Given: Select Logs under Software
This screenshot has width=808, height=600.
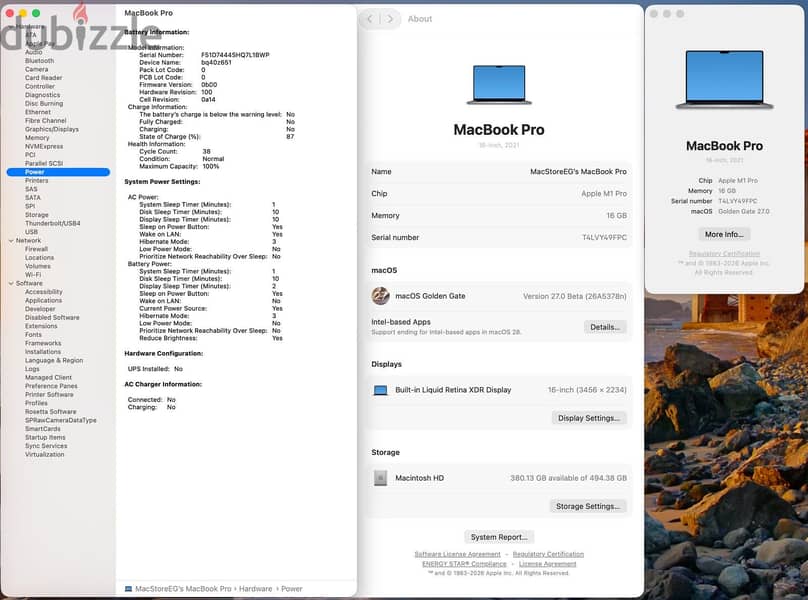Looking at the screenshot, I should click(32, 369).
